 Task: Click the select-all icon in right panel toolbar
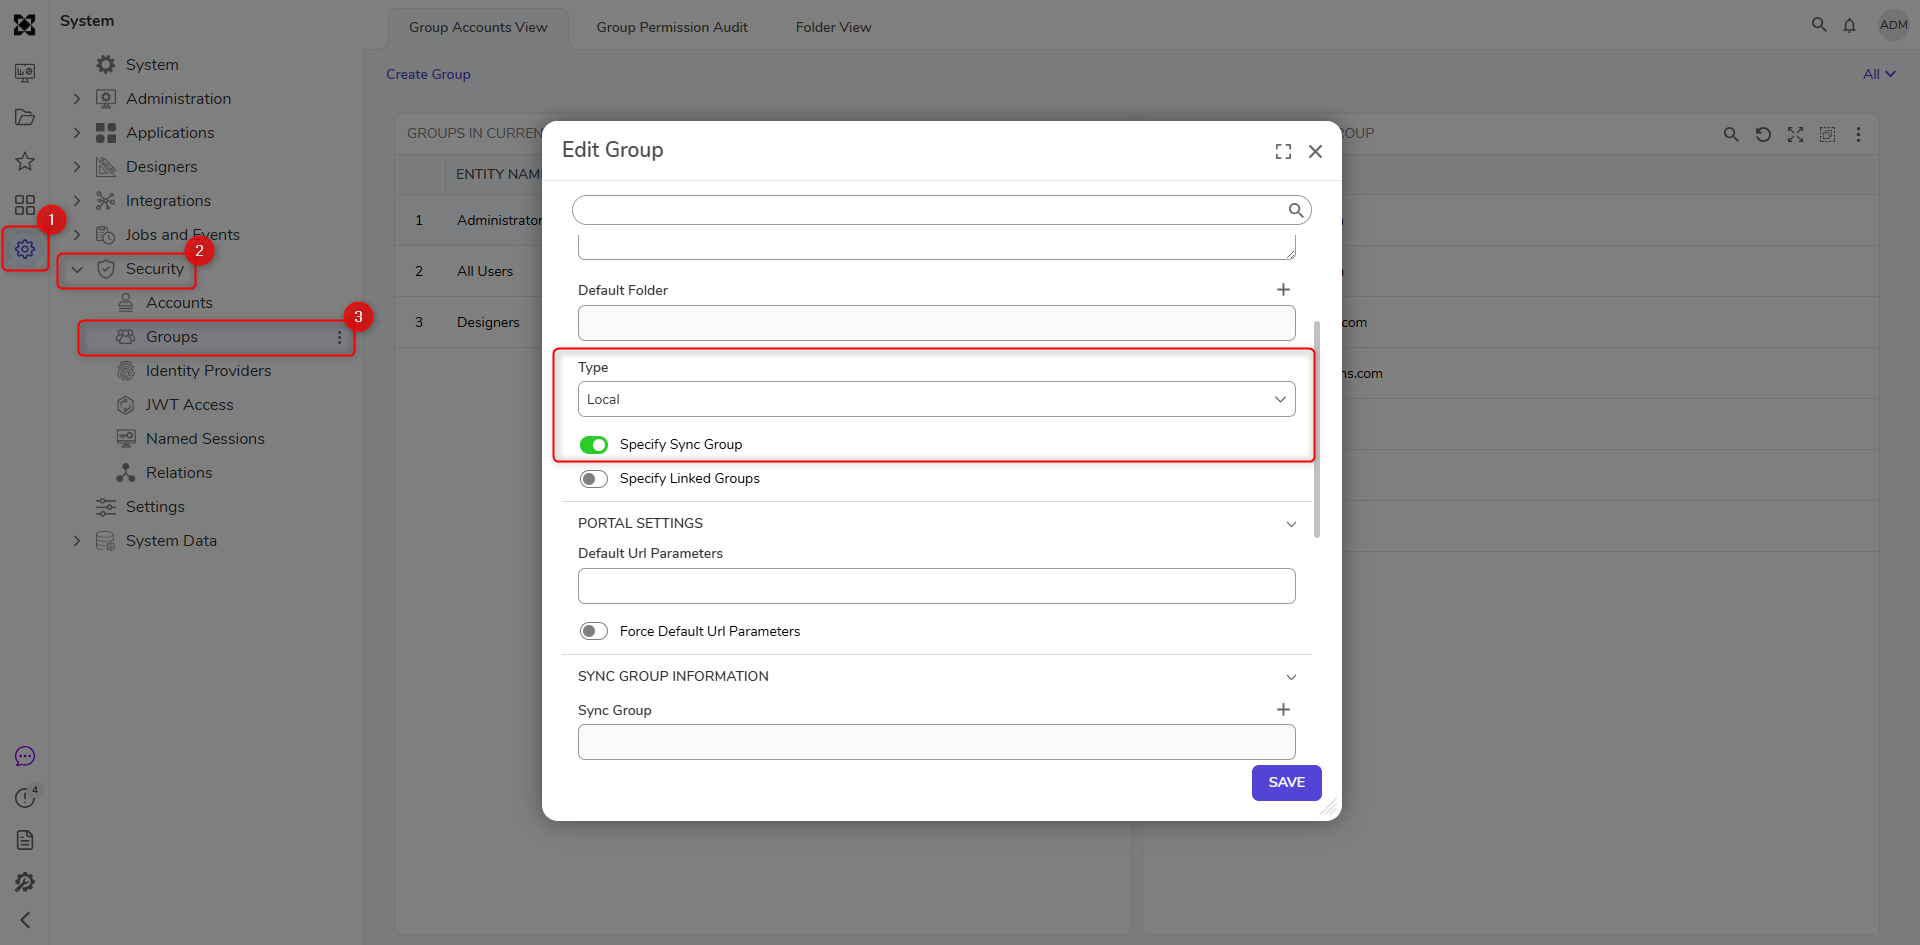pos(1827,134)
